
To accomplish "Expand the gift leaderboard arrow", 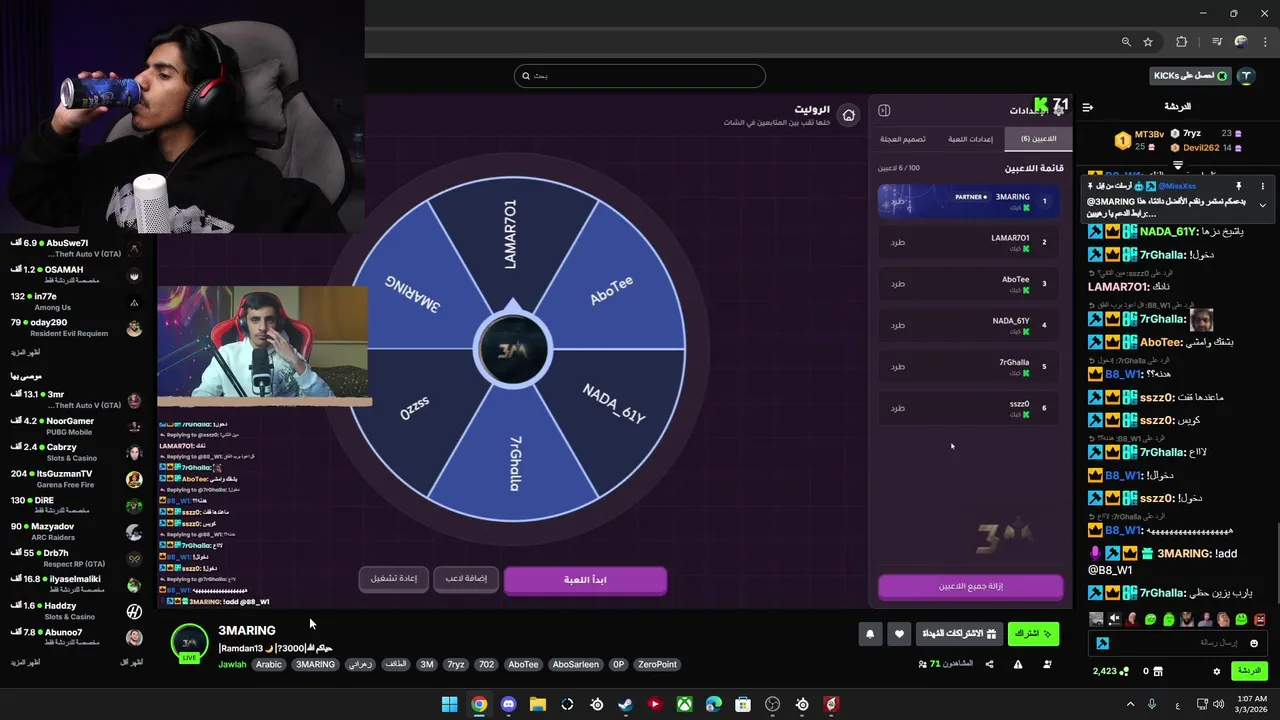I will (1178, 165).
